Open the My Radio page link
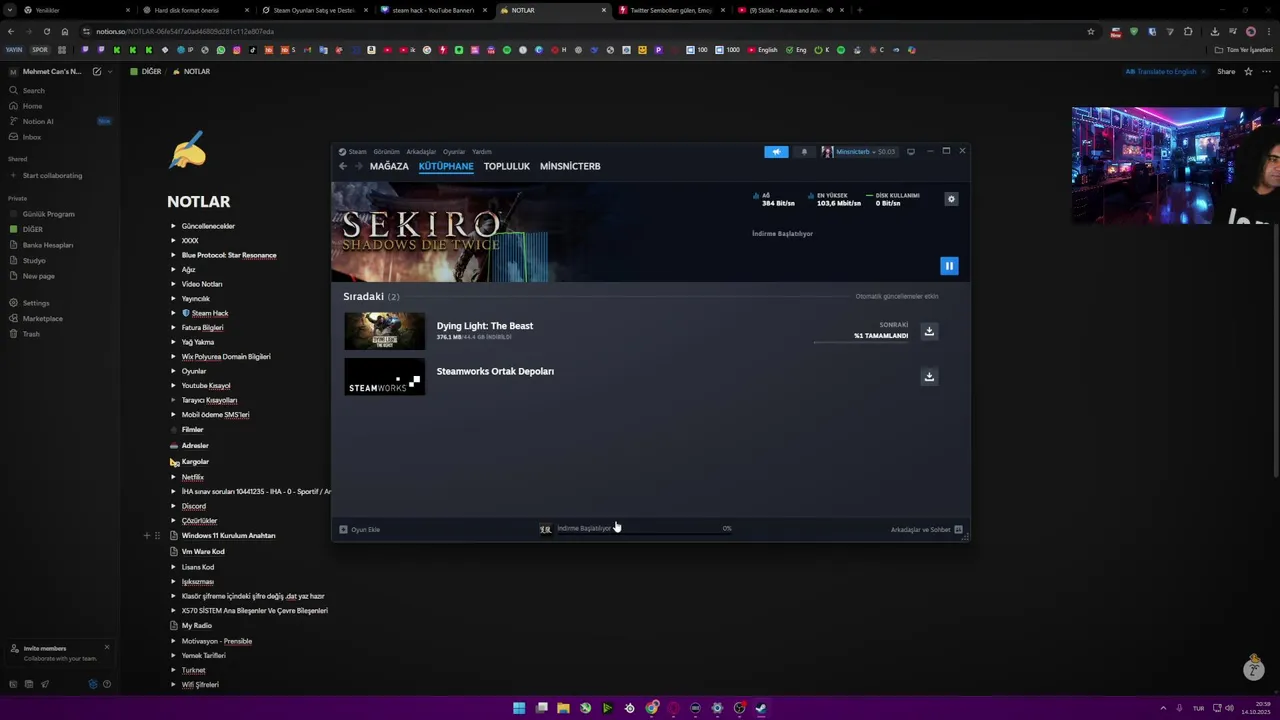Screen dimensions: 1280x720 [x=197, y=626]
